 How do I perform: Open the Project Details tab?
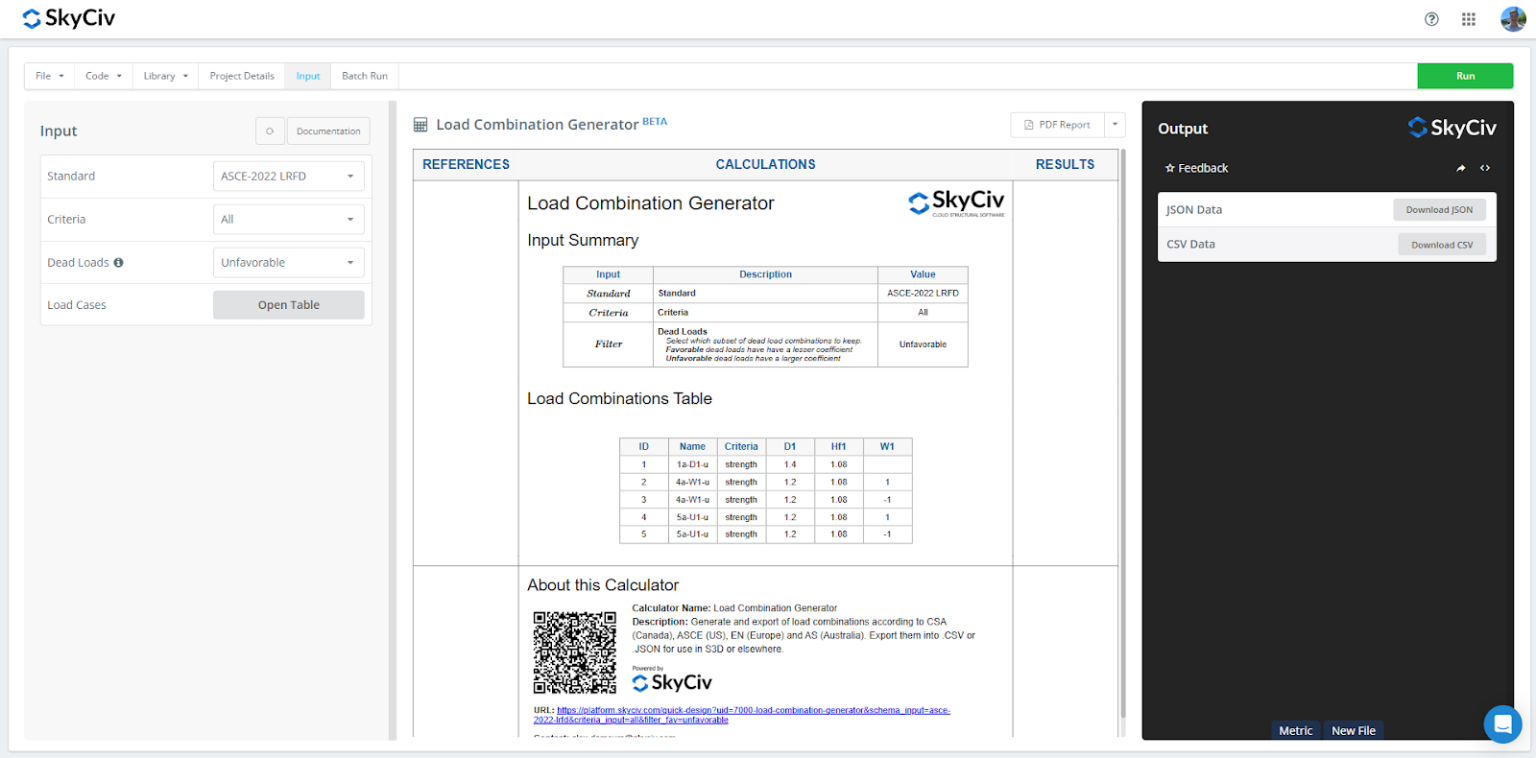(241, 76)
